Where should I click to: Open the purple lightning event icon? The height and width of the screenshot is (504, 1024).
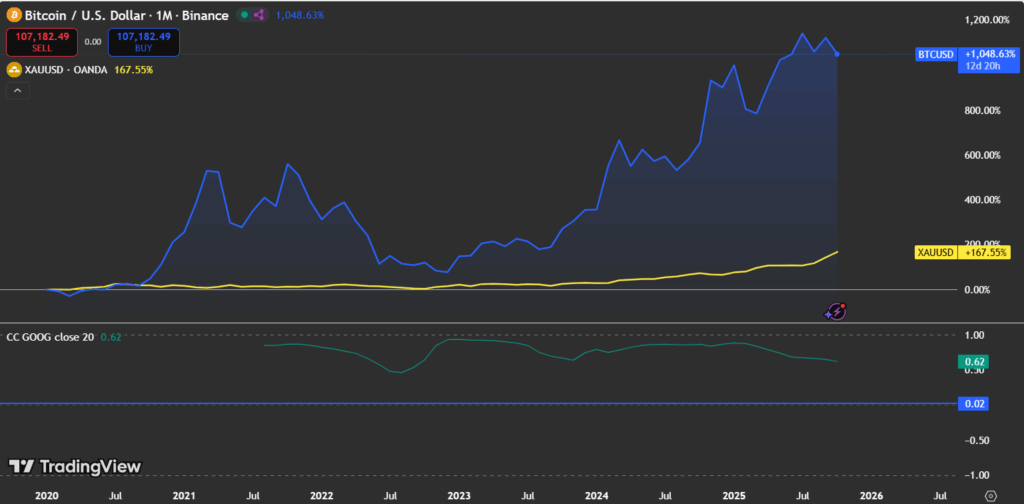pos(835,311)
